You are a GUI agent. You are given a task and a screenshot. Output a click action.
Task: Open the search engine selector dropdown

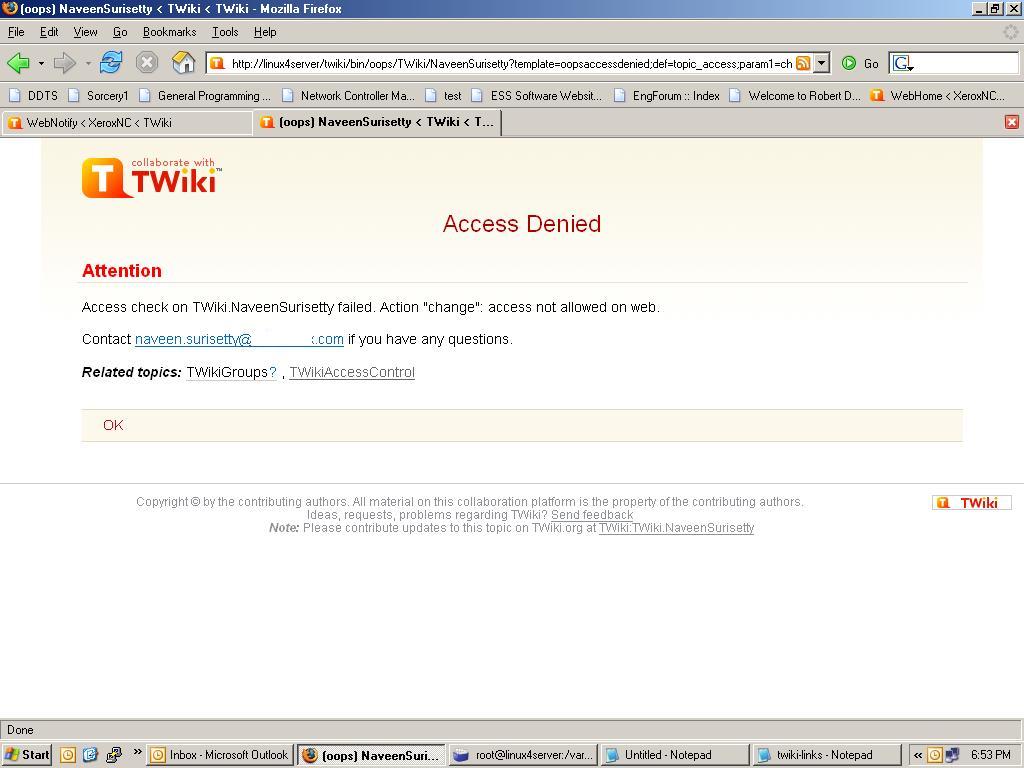click(901, 62)
